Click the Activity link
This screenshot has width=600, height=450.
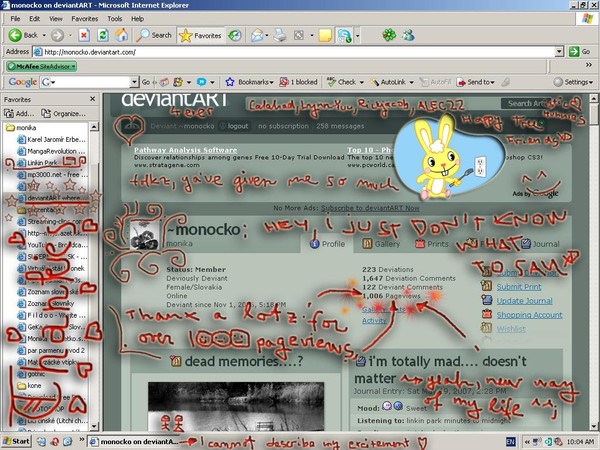pos(374,320)
